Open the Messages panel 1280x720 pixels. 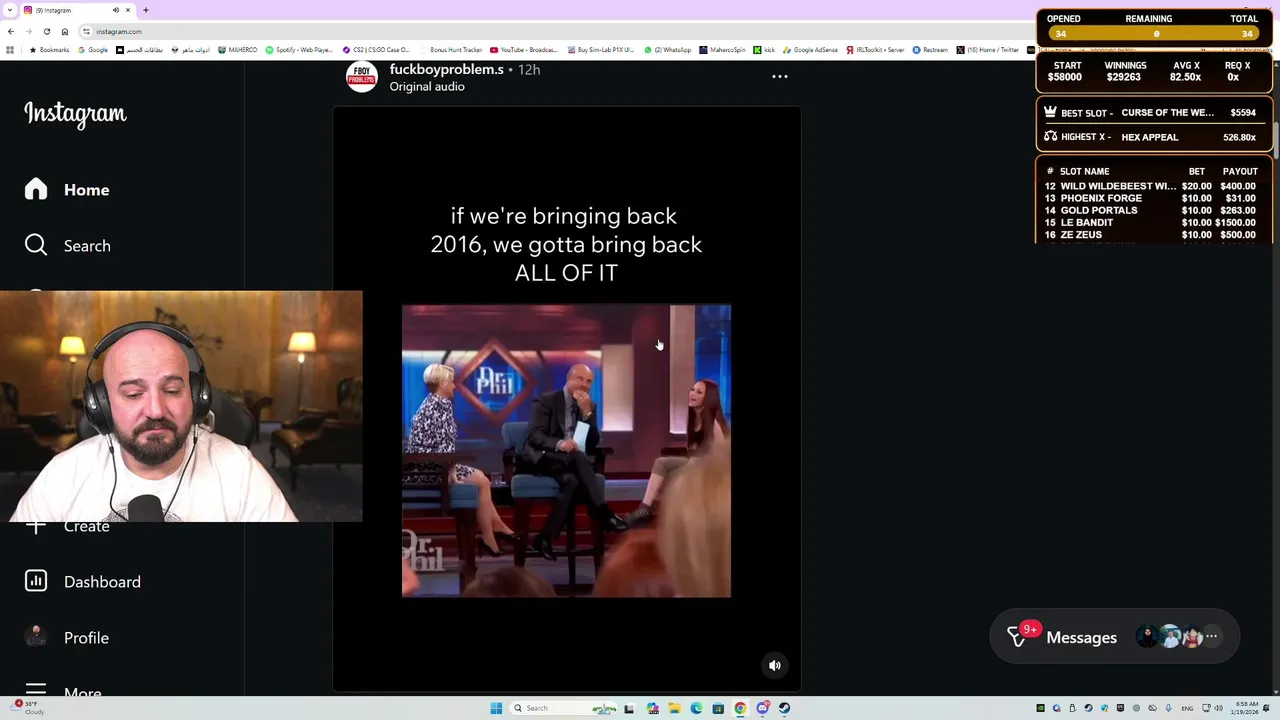coord(1115,637)
